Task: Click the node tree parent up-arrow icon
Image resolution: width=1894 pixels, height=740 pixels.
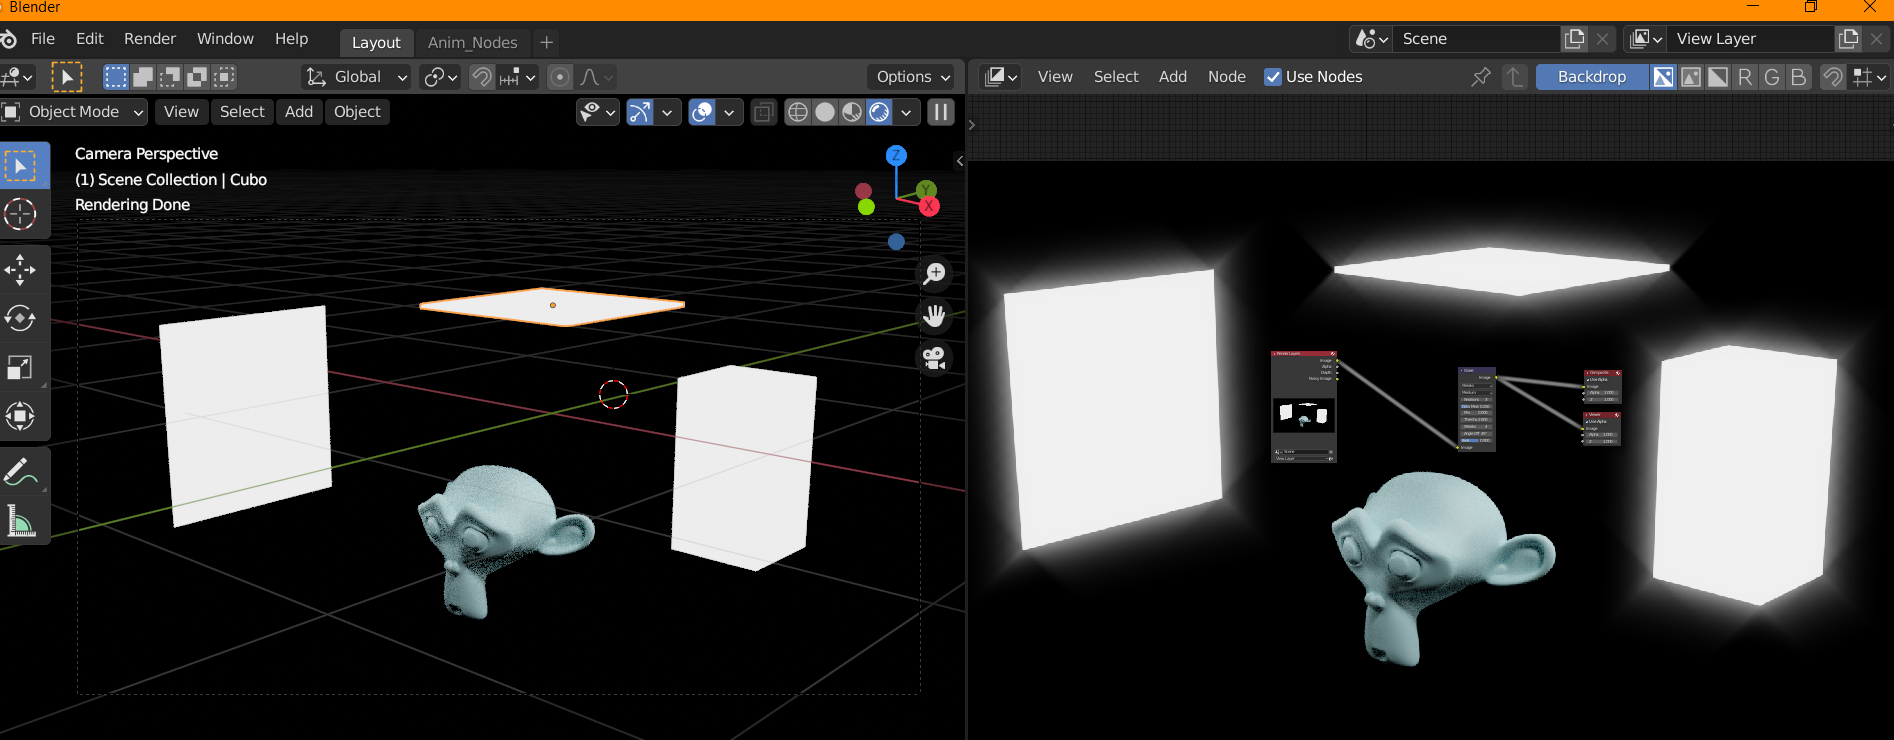Action: (1515, 77)
